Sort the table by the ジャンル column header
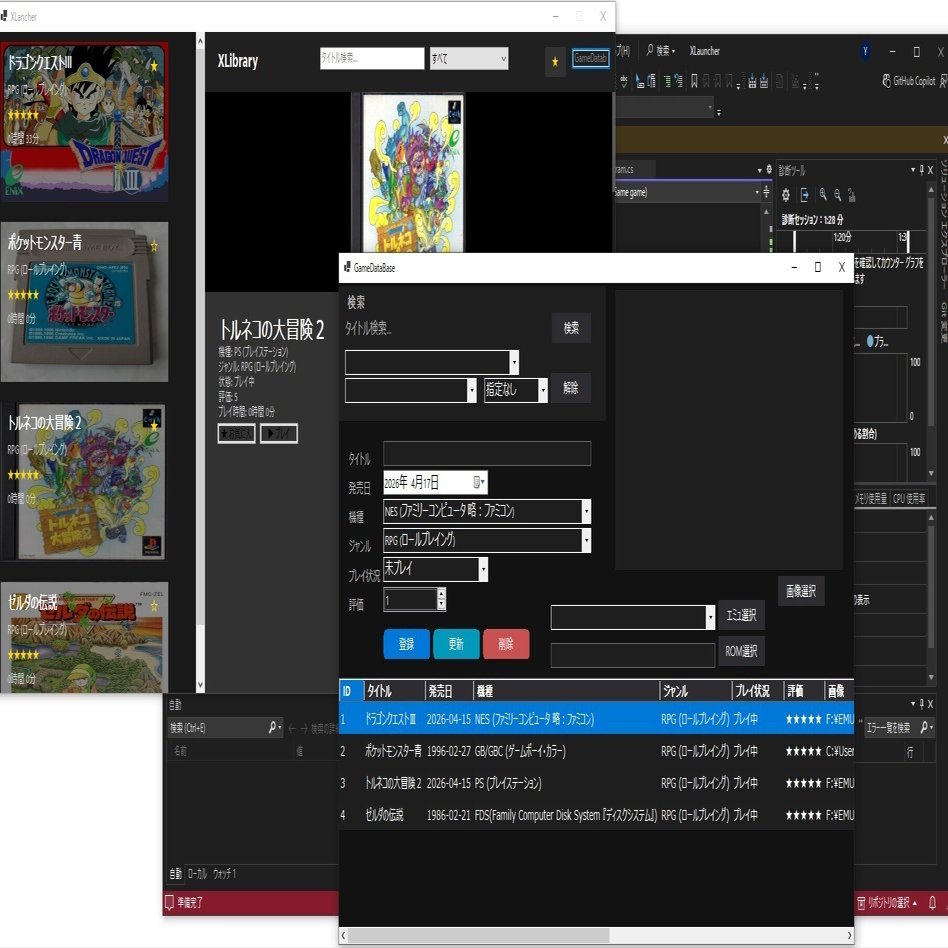The height and width of the screenshot is (948, 948). (695, 691)
